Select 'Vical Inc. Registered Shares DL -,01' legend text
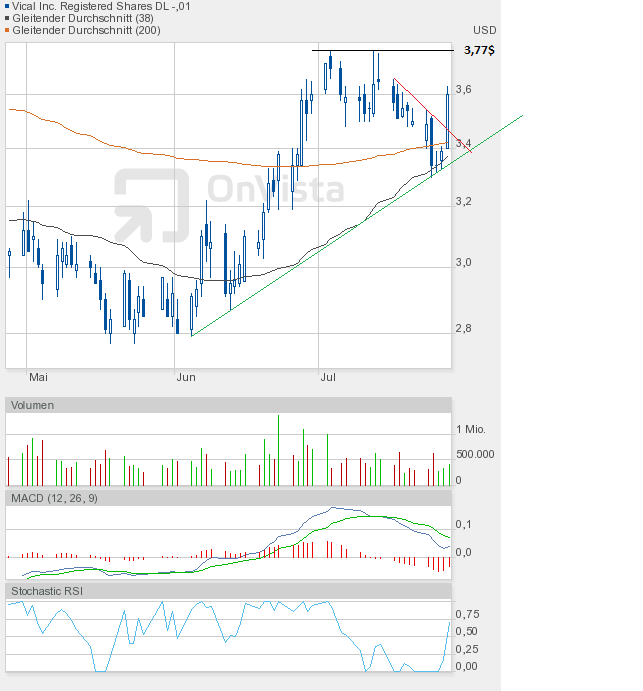The image size is (643, 691). pyautogui.click(x=101, y=6)
